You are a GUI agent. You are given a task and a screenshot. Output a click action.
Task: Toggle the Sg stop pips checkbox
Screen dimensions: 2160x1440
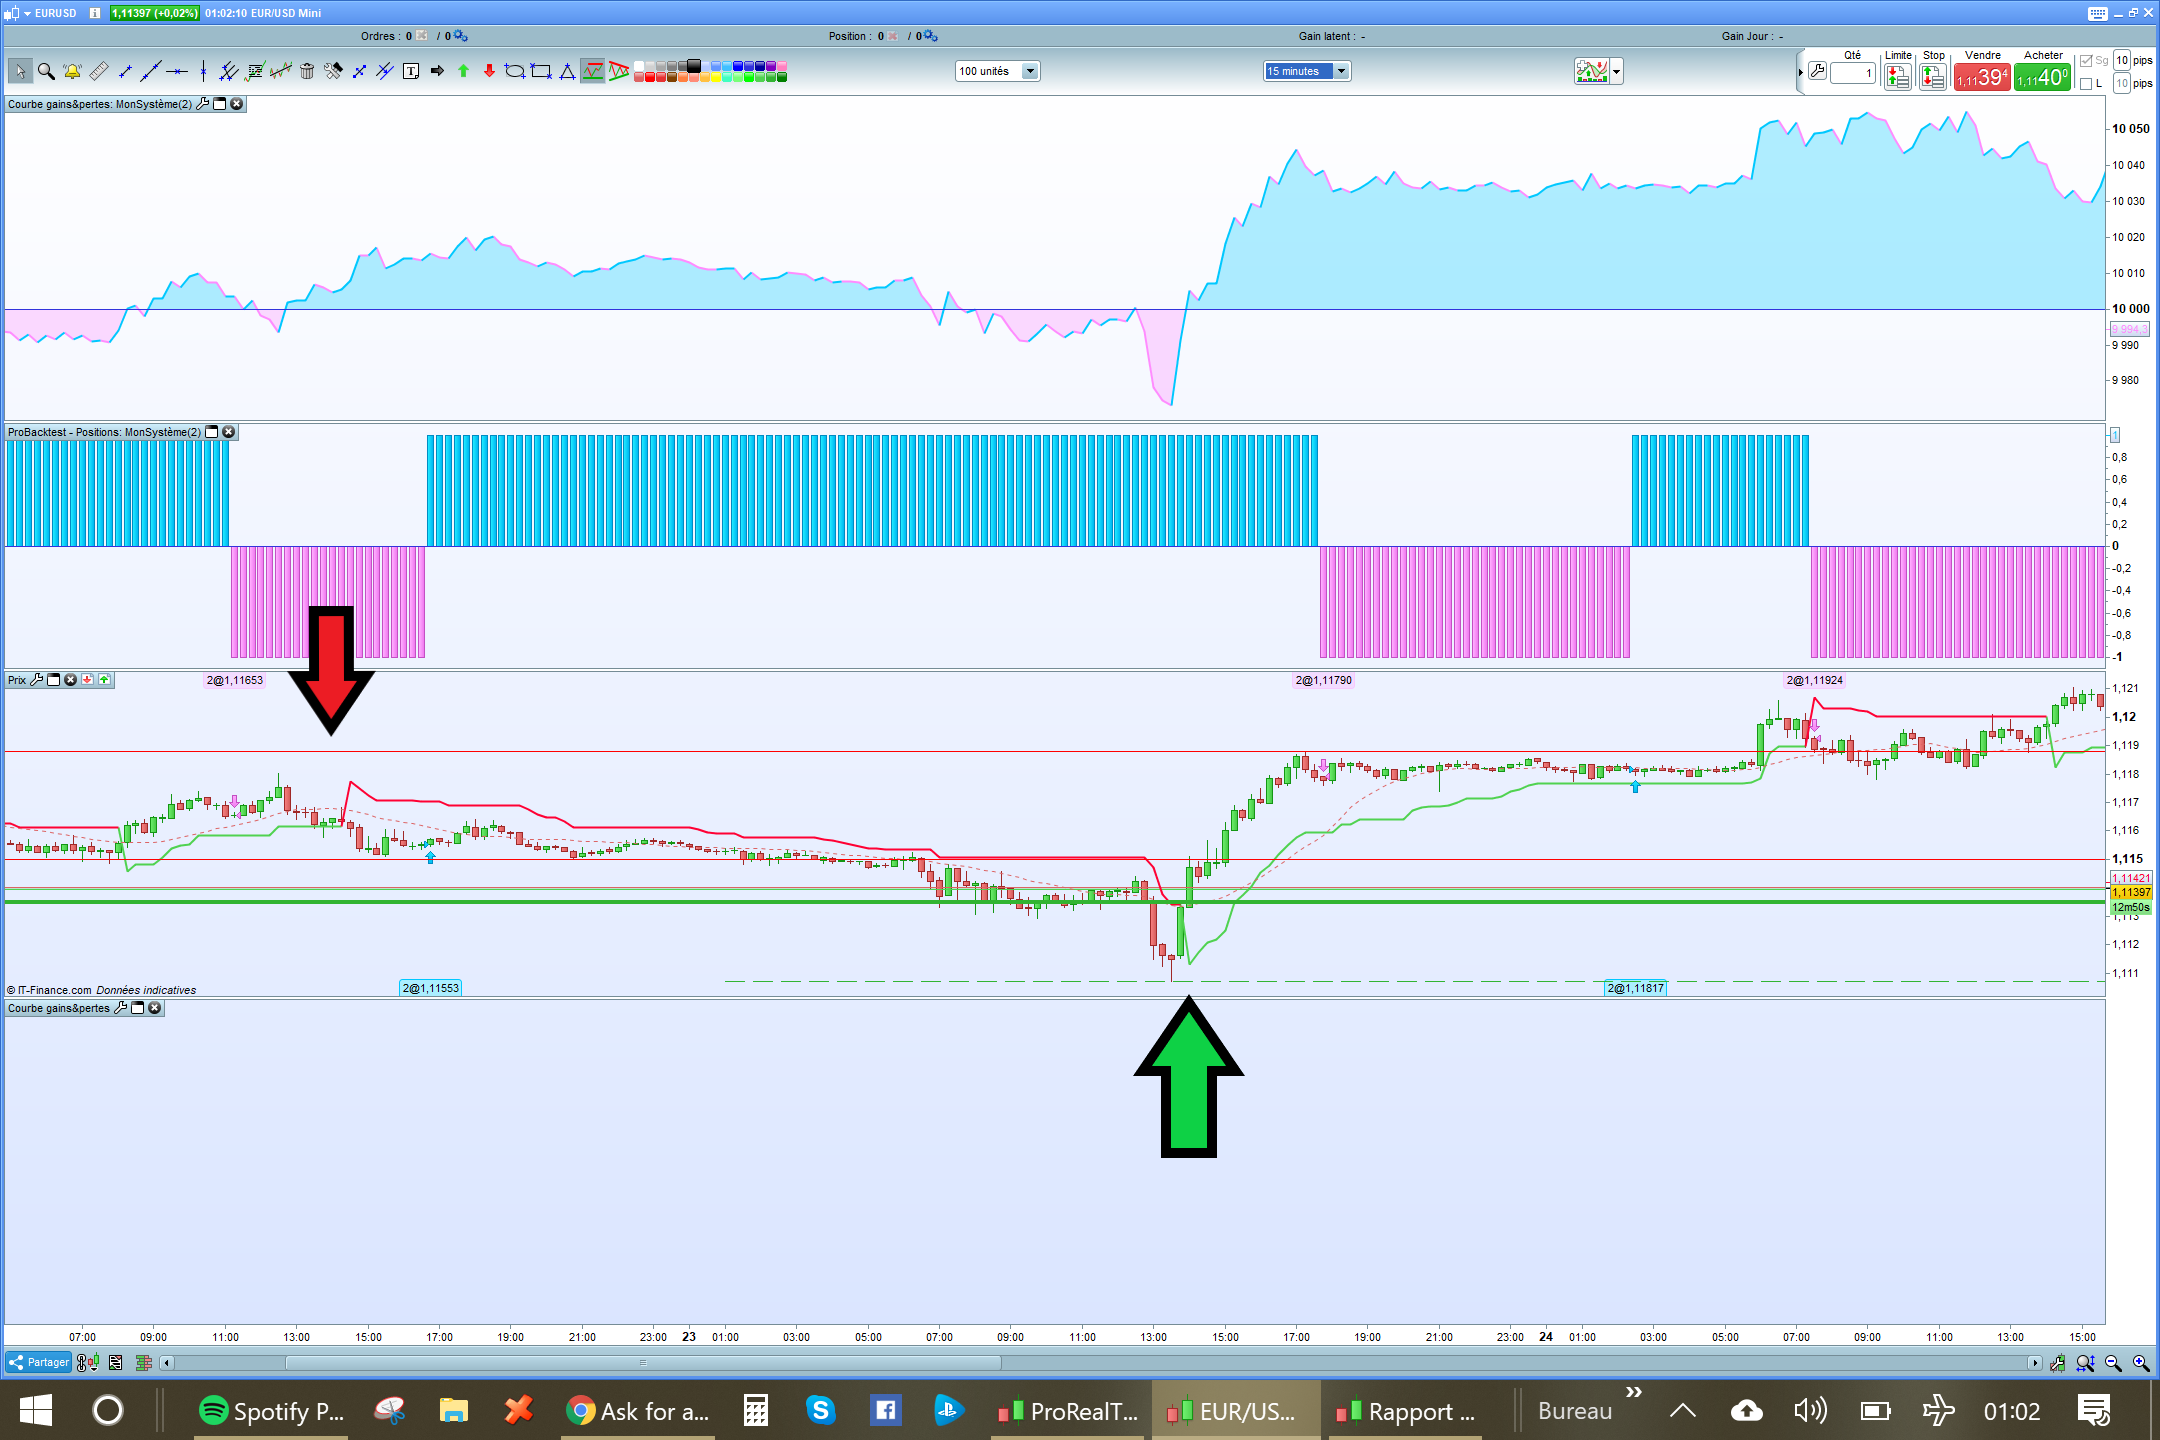[2086, 61]
